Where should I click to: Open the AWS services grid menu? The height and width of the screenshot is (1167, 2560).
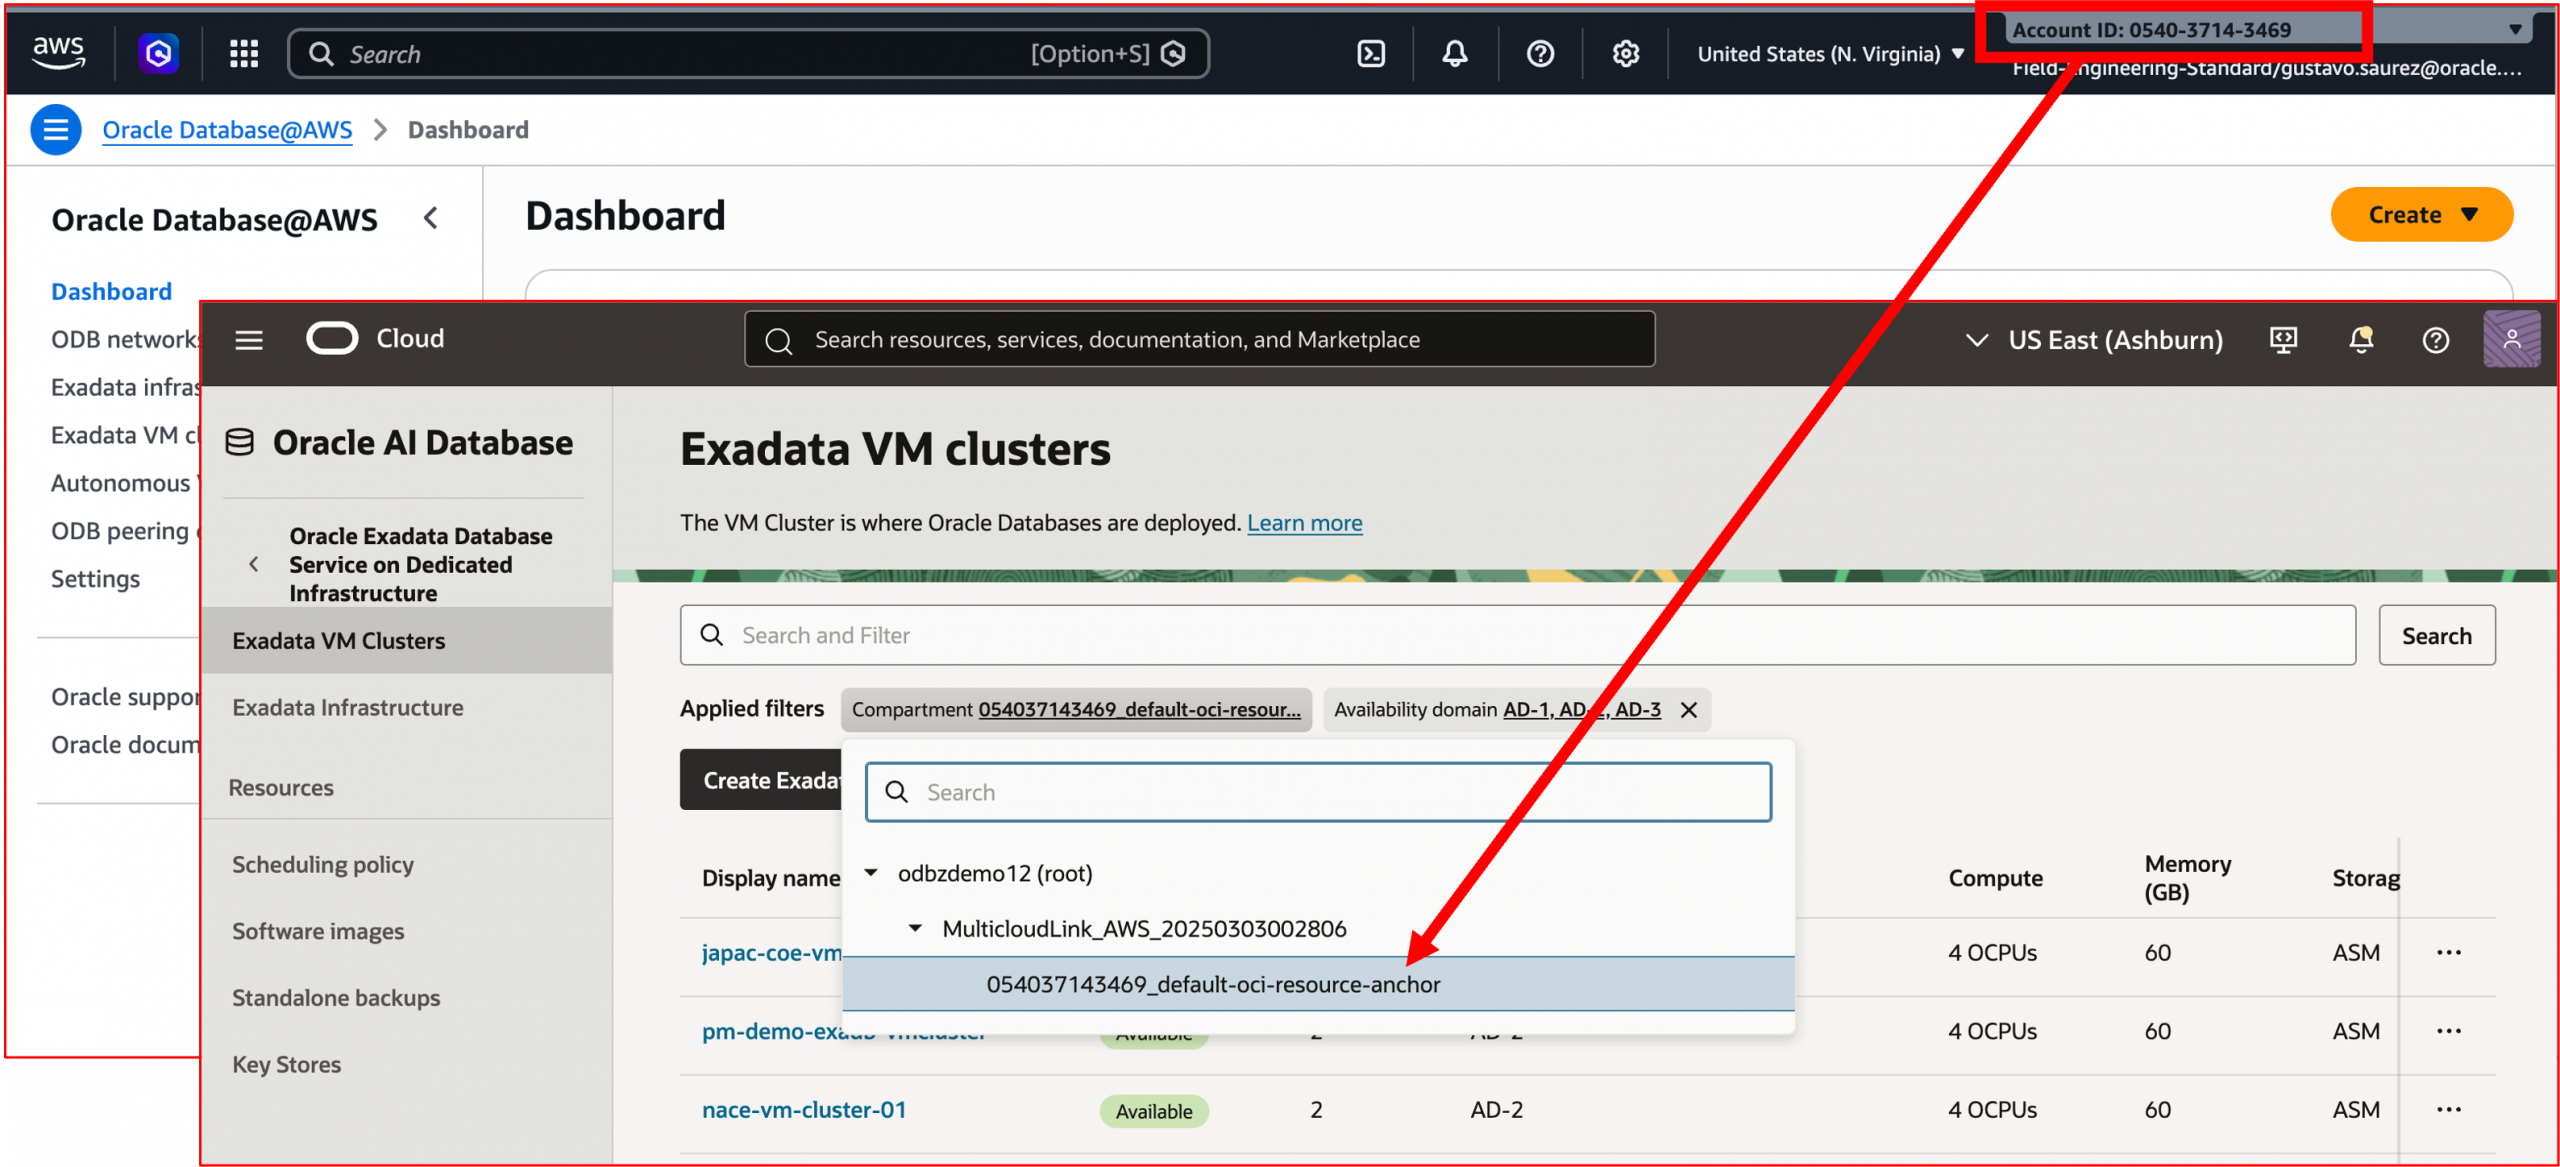243,53
